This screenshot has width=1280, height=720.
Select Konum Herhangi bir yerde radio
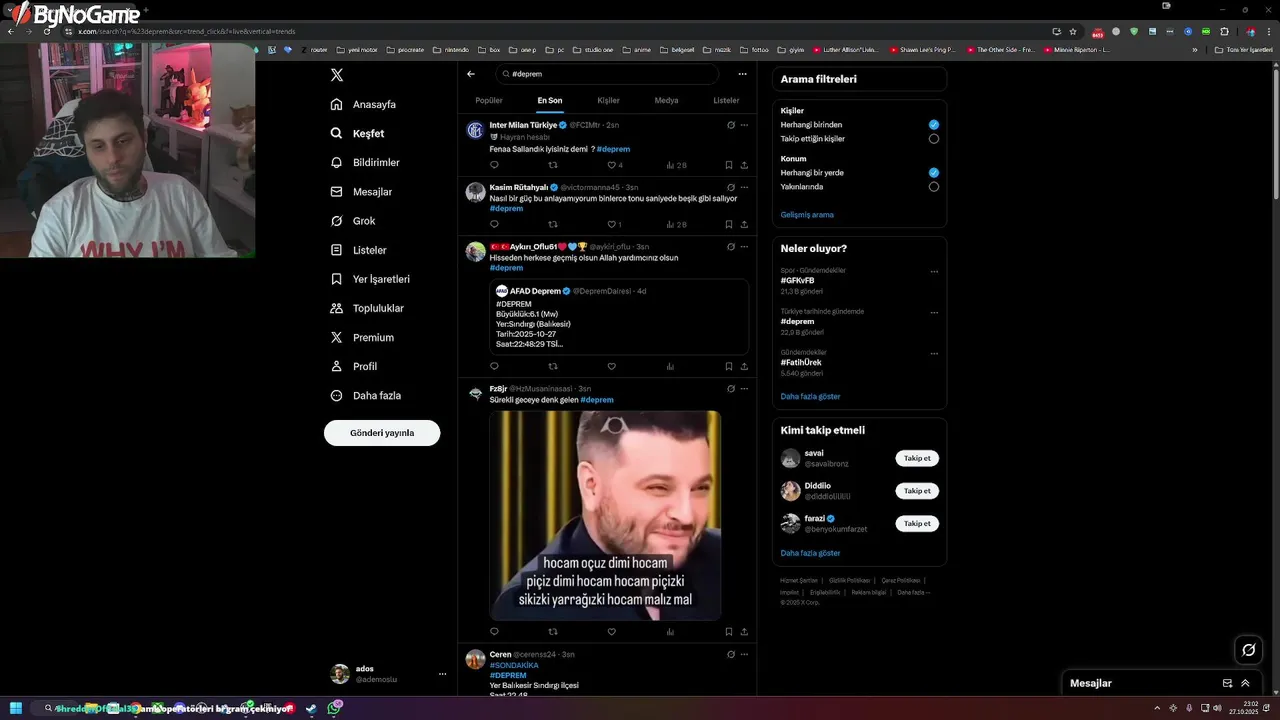[934, 173]
